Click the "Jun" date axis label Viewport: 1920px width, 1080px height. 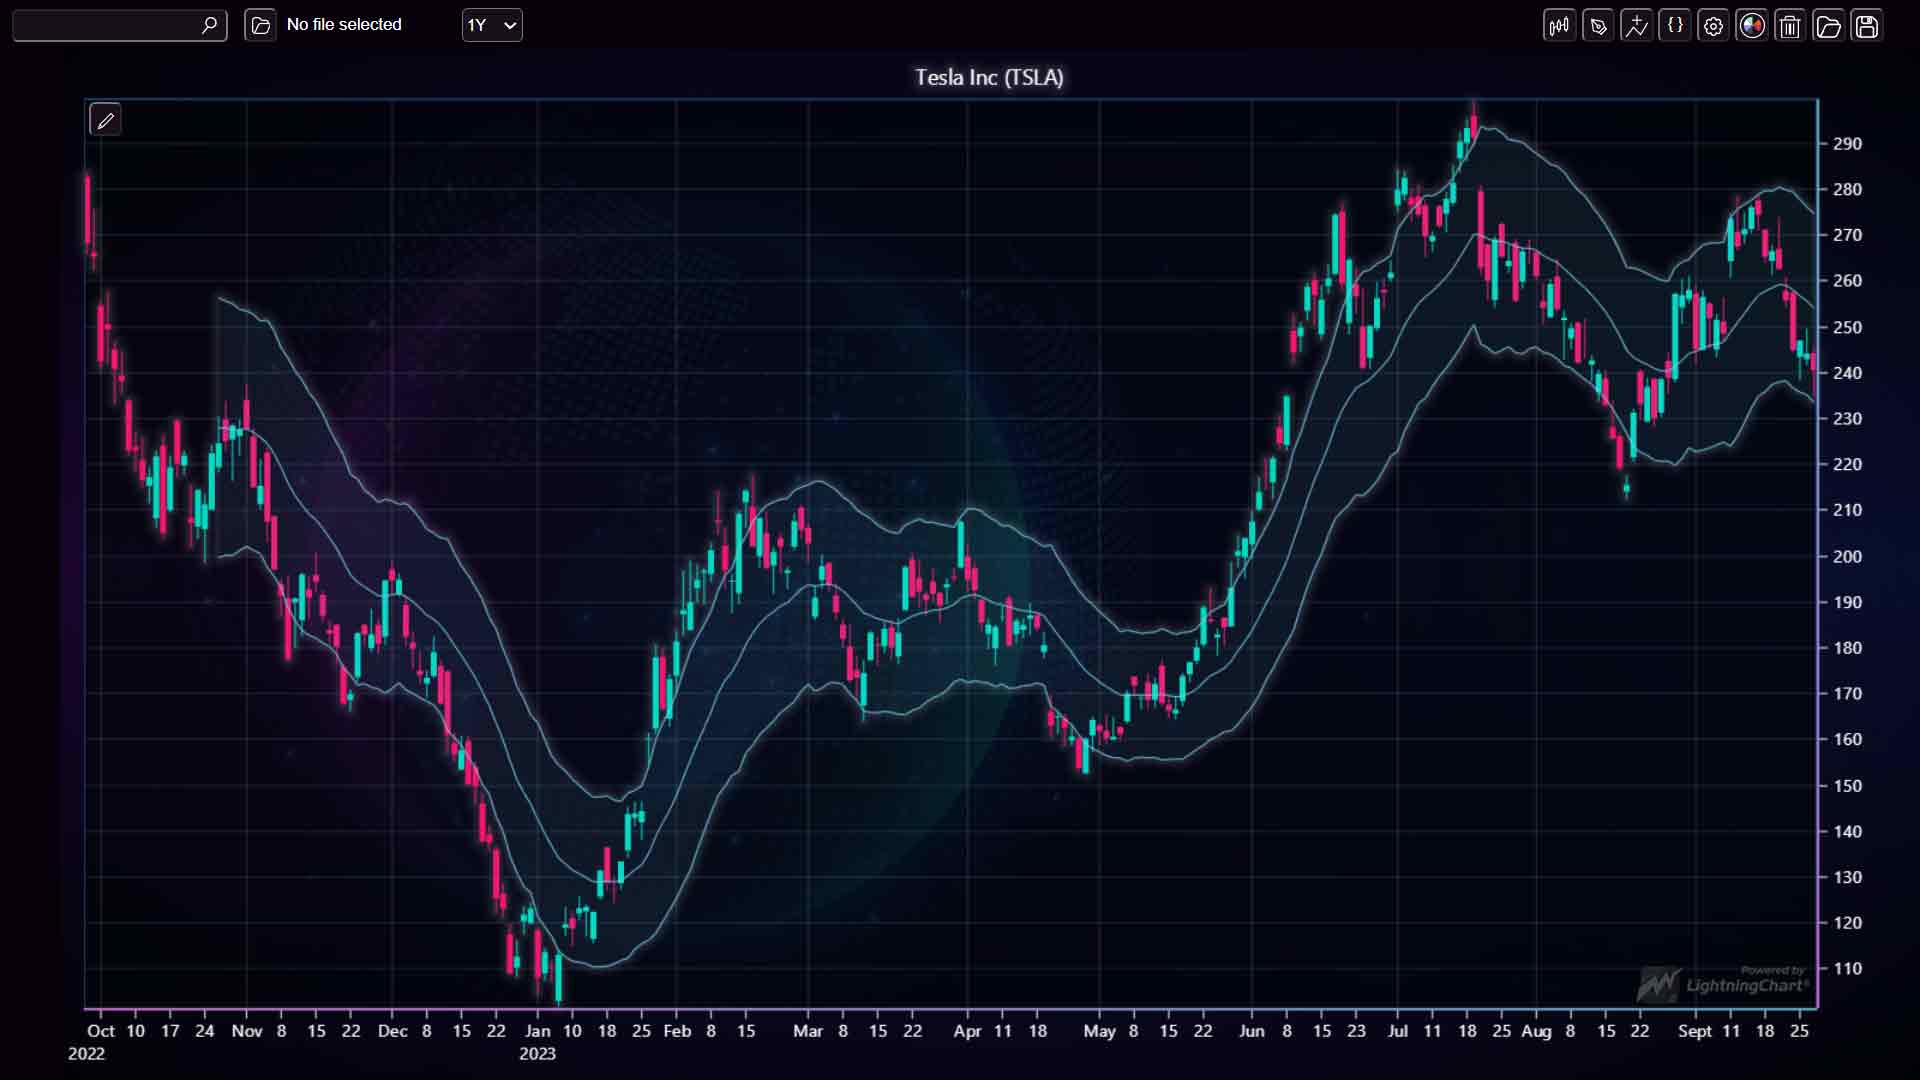[1251, 1031]
